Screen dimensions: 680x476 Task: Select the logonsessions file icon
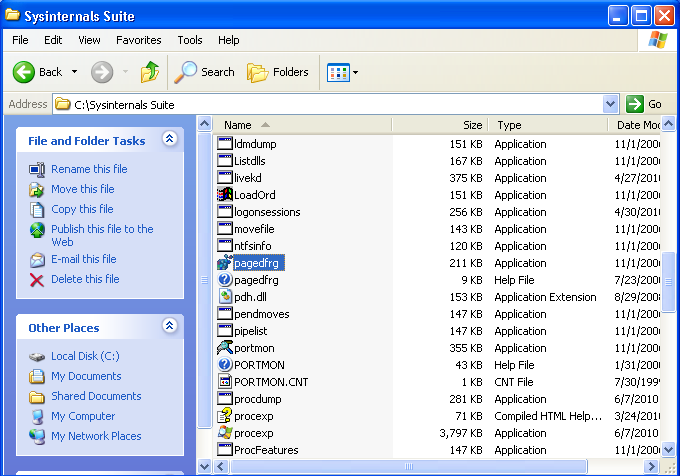point(225,212)
